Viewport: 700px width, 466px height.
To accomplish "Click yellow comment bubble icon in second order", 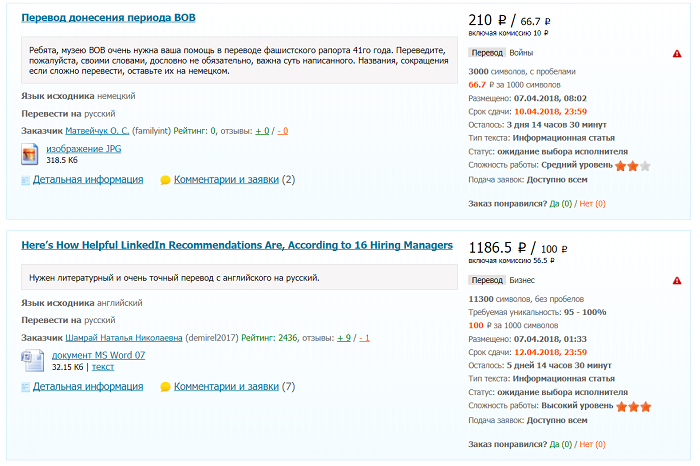I will 165,387.
